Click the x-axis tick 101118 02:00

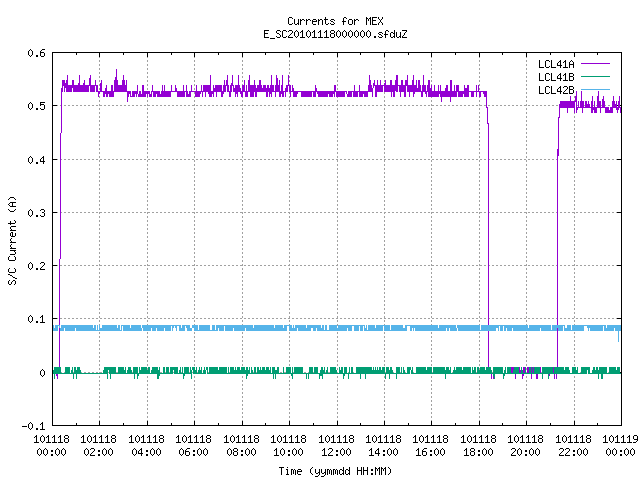point(98,445)
